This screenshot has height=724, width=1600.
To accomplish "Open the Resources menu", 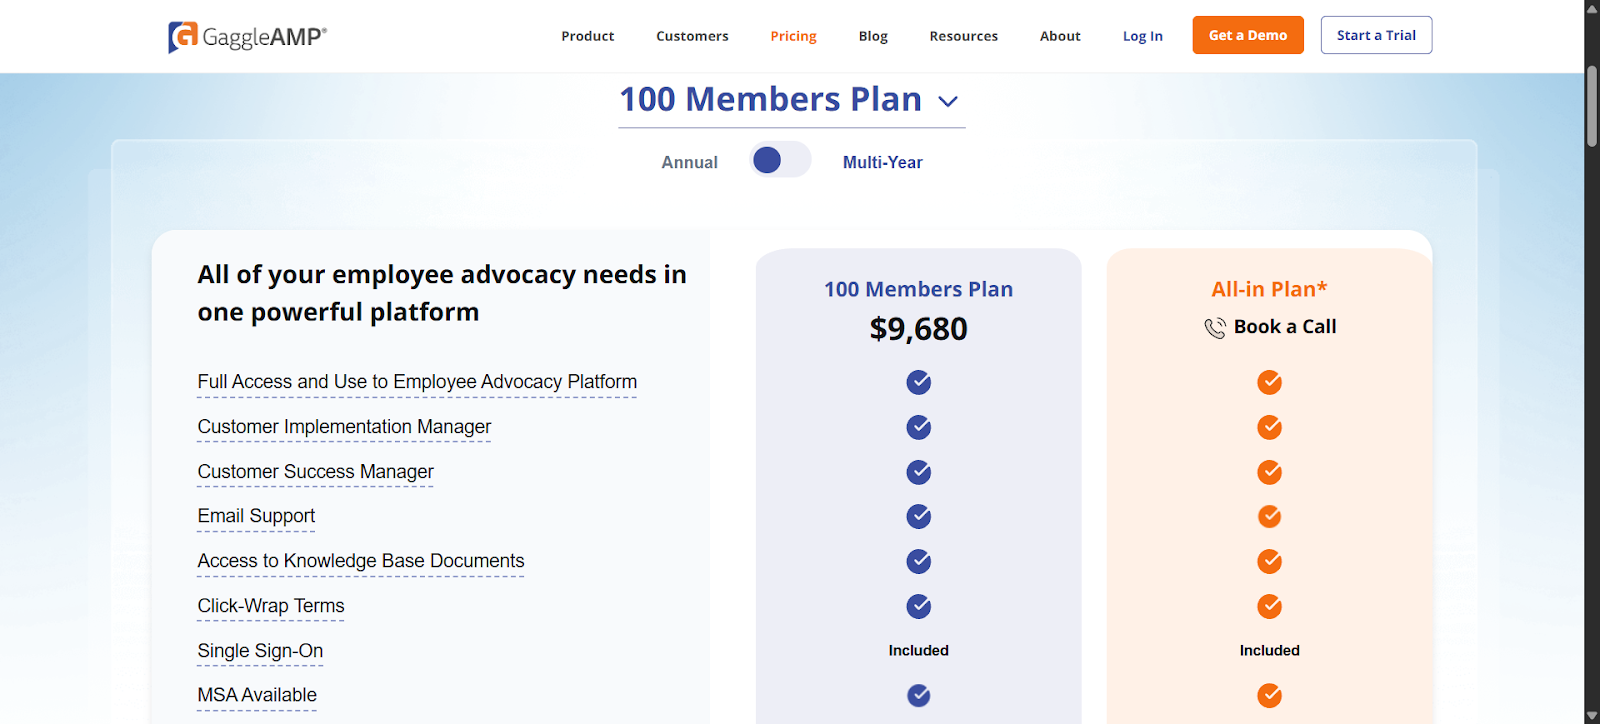I will tap(963, 36).
